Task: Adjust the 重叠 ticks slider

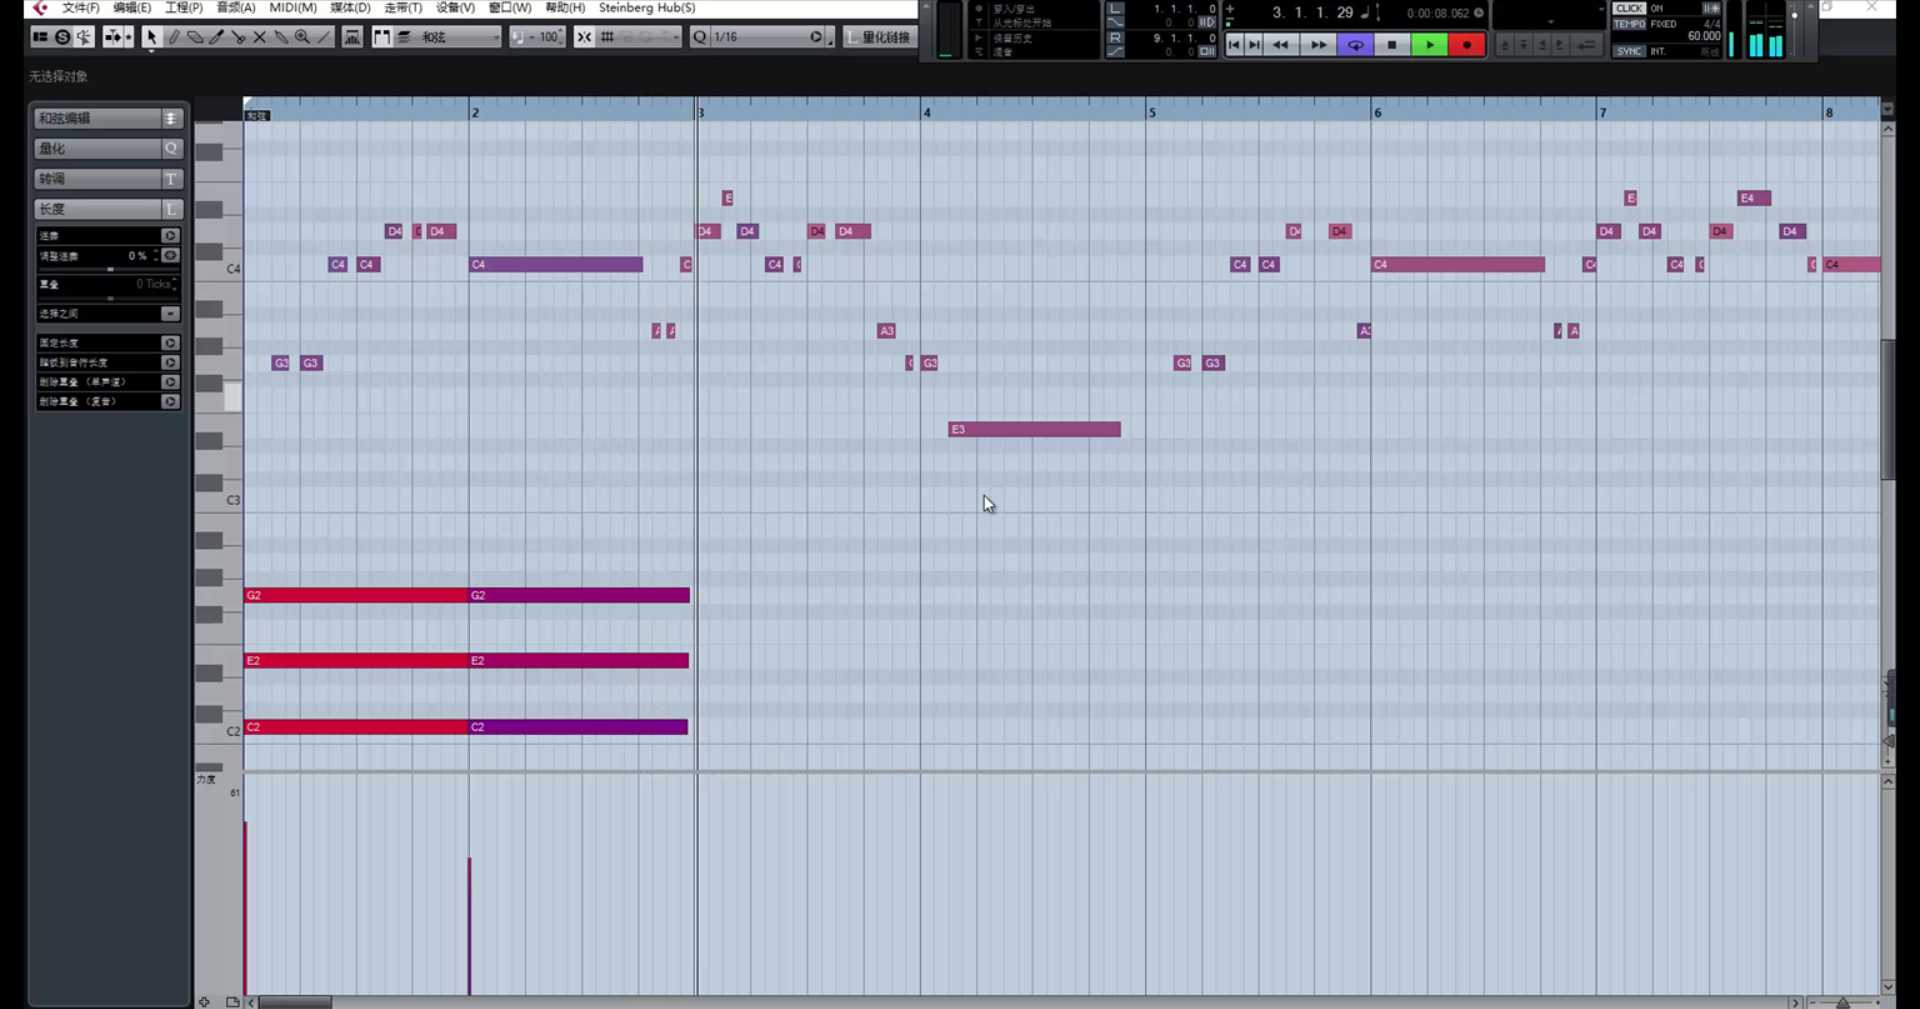Action: click(x=109, y=298)
